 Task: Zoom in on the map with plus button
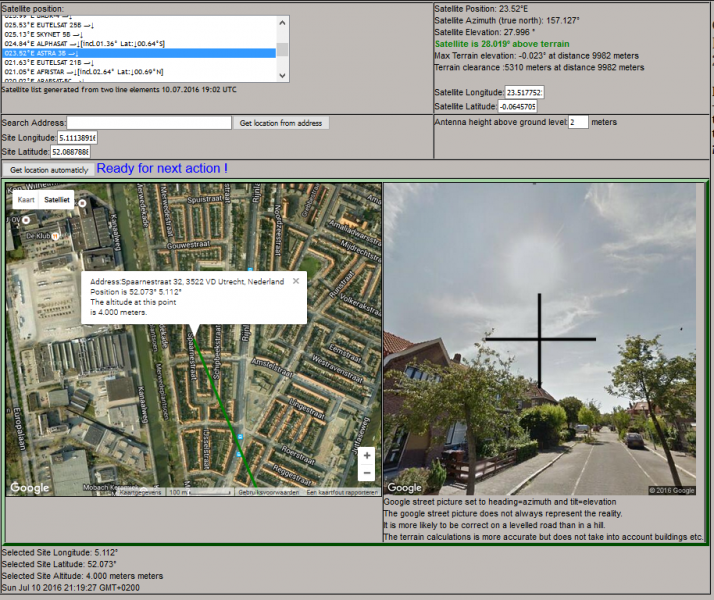pos(367,455)
